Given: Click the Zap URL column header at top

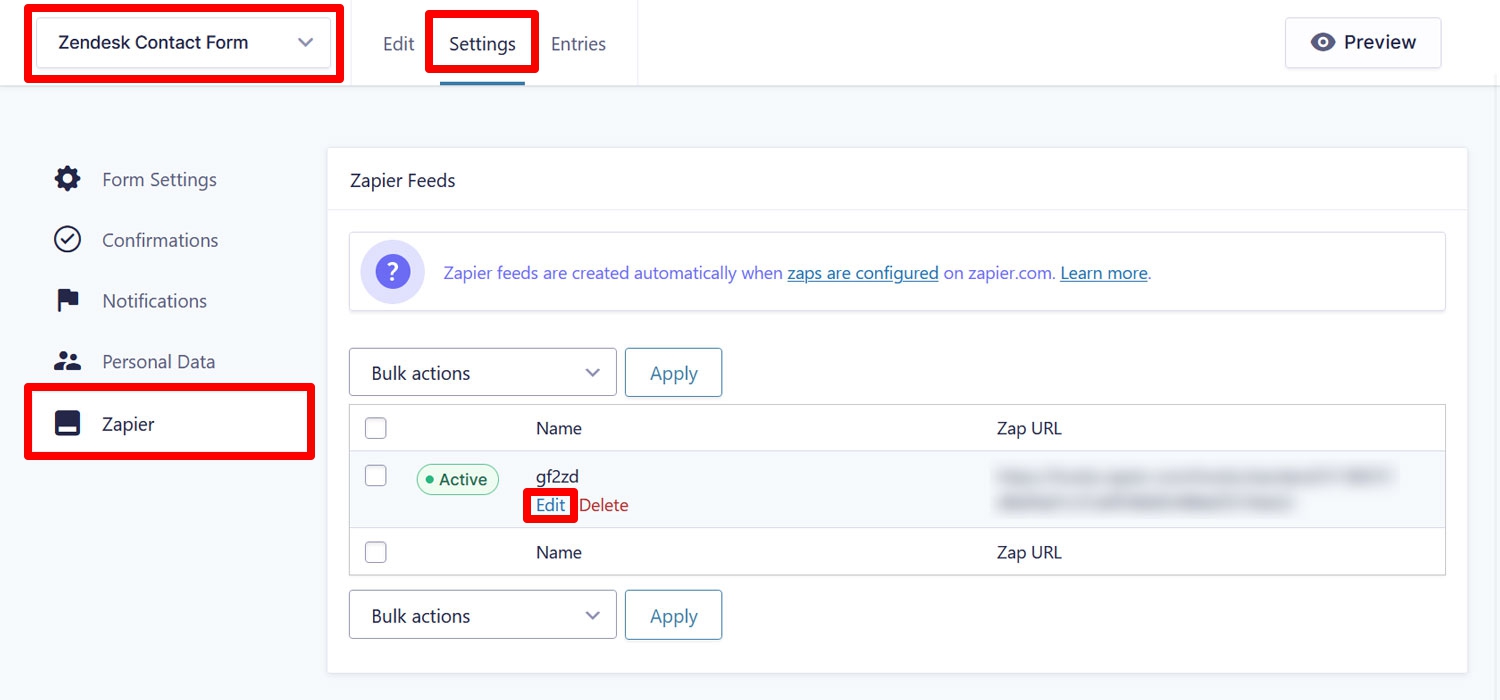Looking at the screenshot, I should pos(1029,428).
